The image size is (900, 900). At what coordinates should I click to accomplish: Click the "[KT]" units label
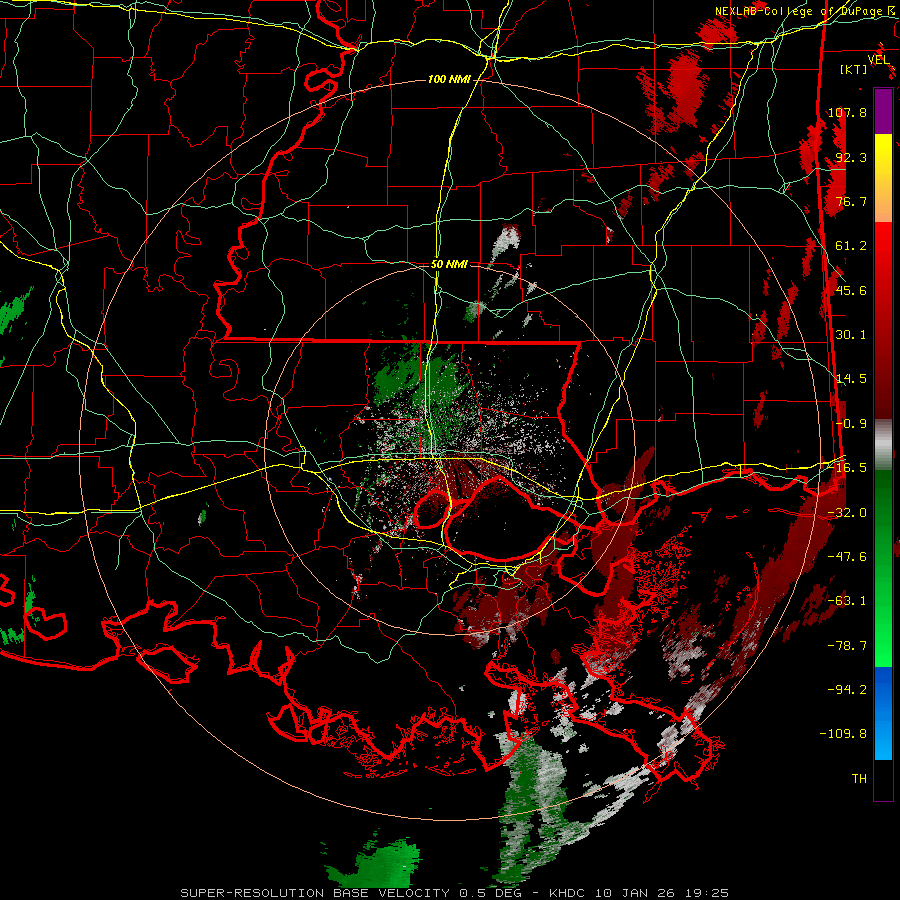click(854, 69)
